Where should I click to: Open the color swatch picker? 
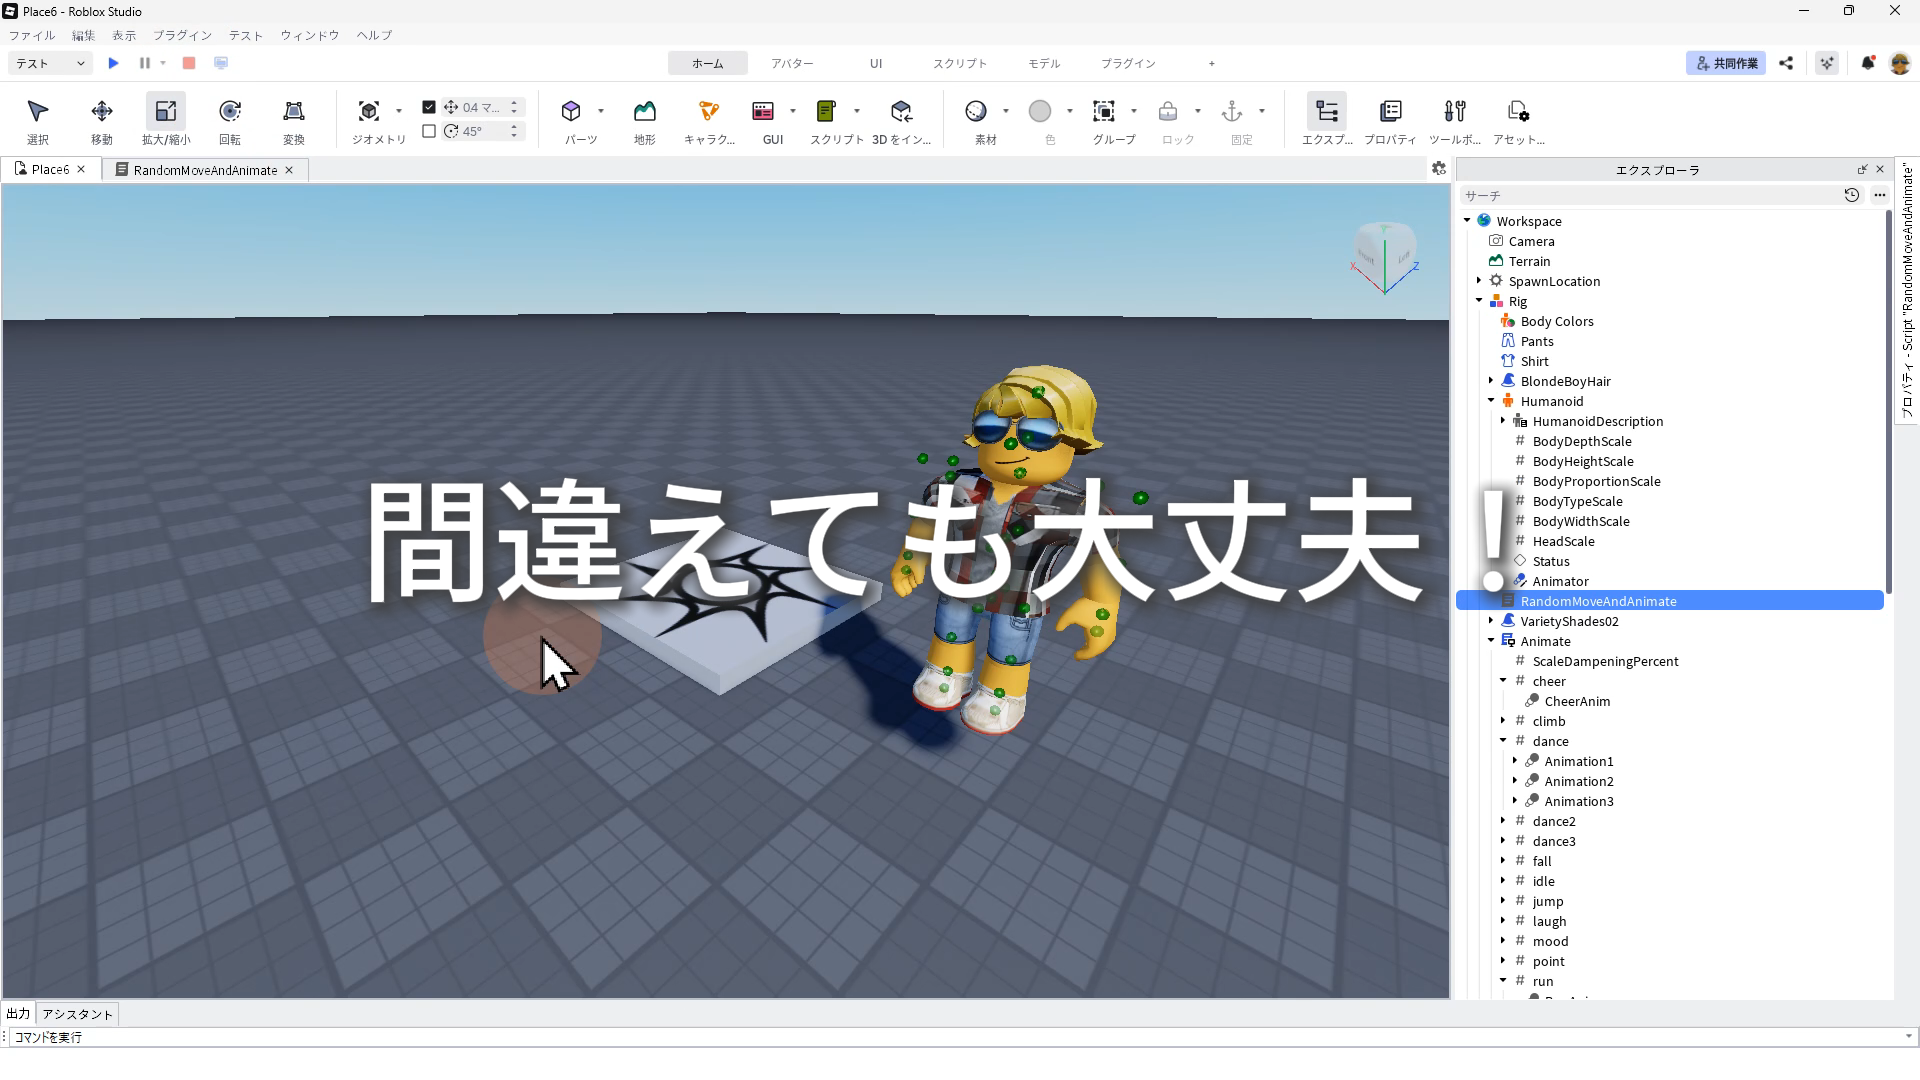pyautogui.click(x=1040, y=111)
